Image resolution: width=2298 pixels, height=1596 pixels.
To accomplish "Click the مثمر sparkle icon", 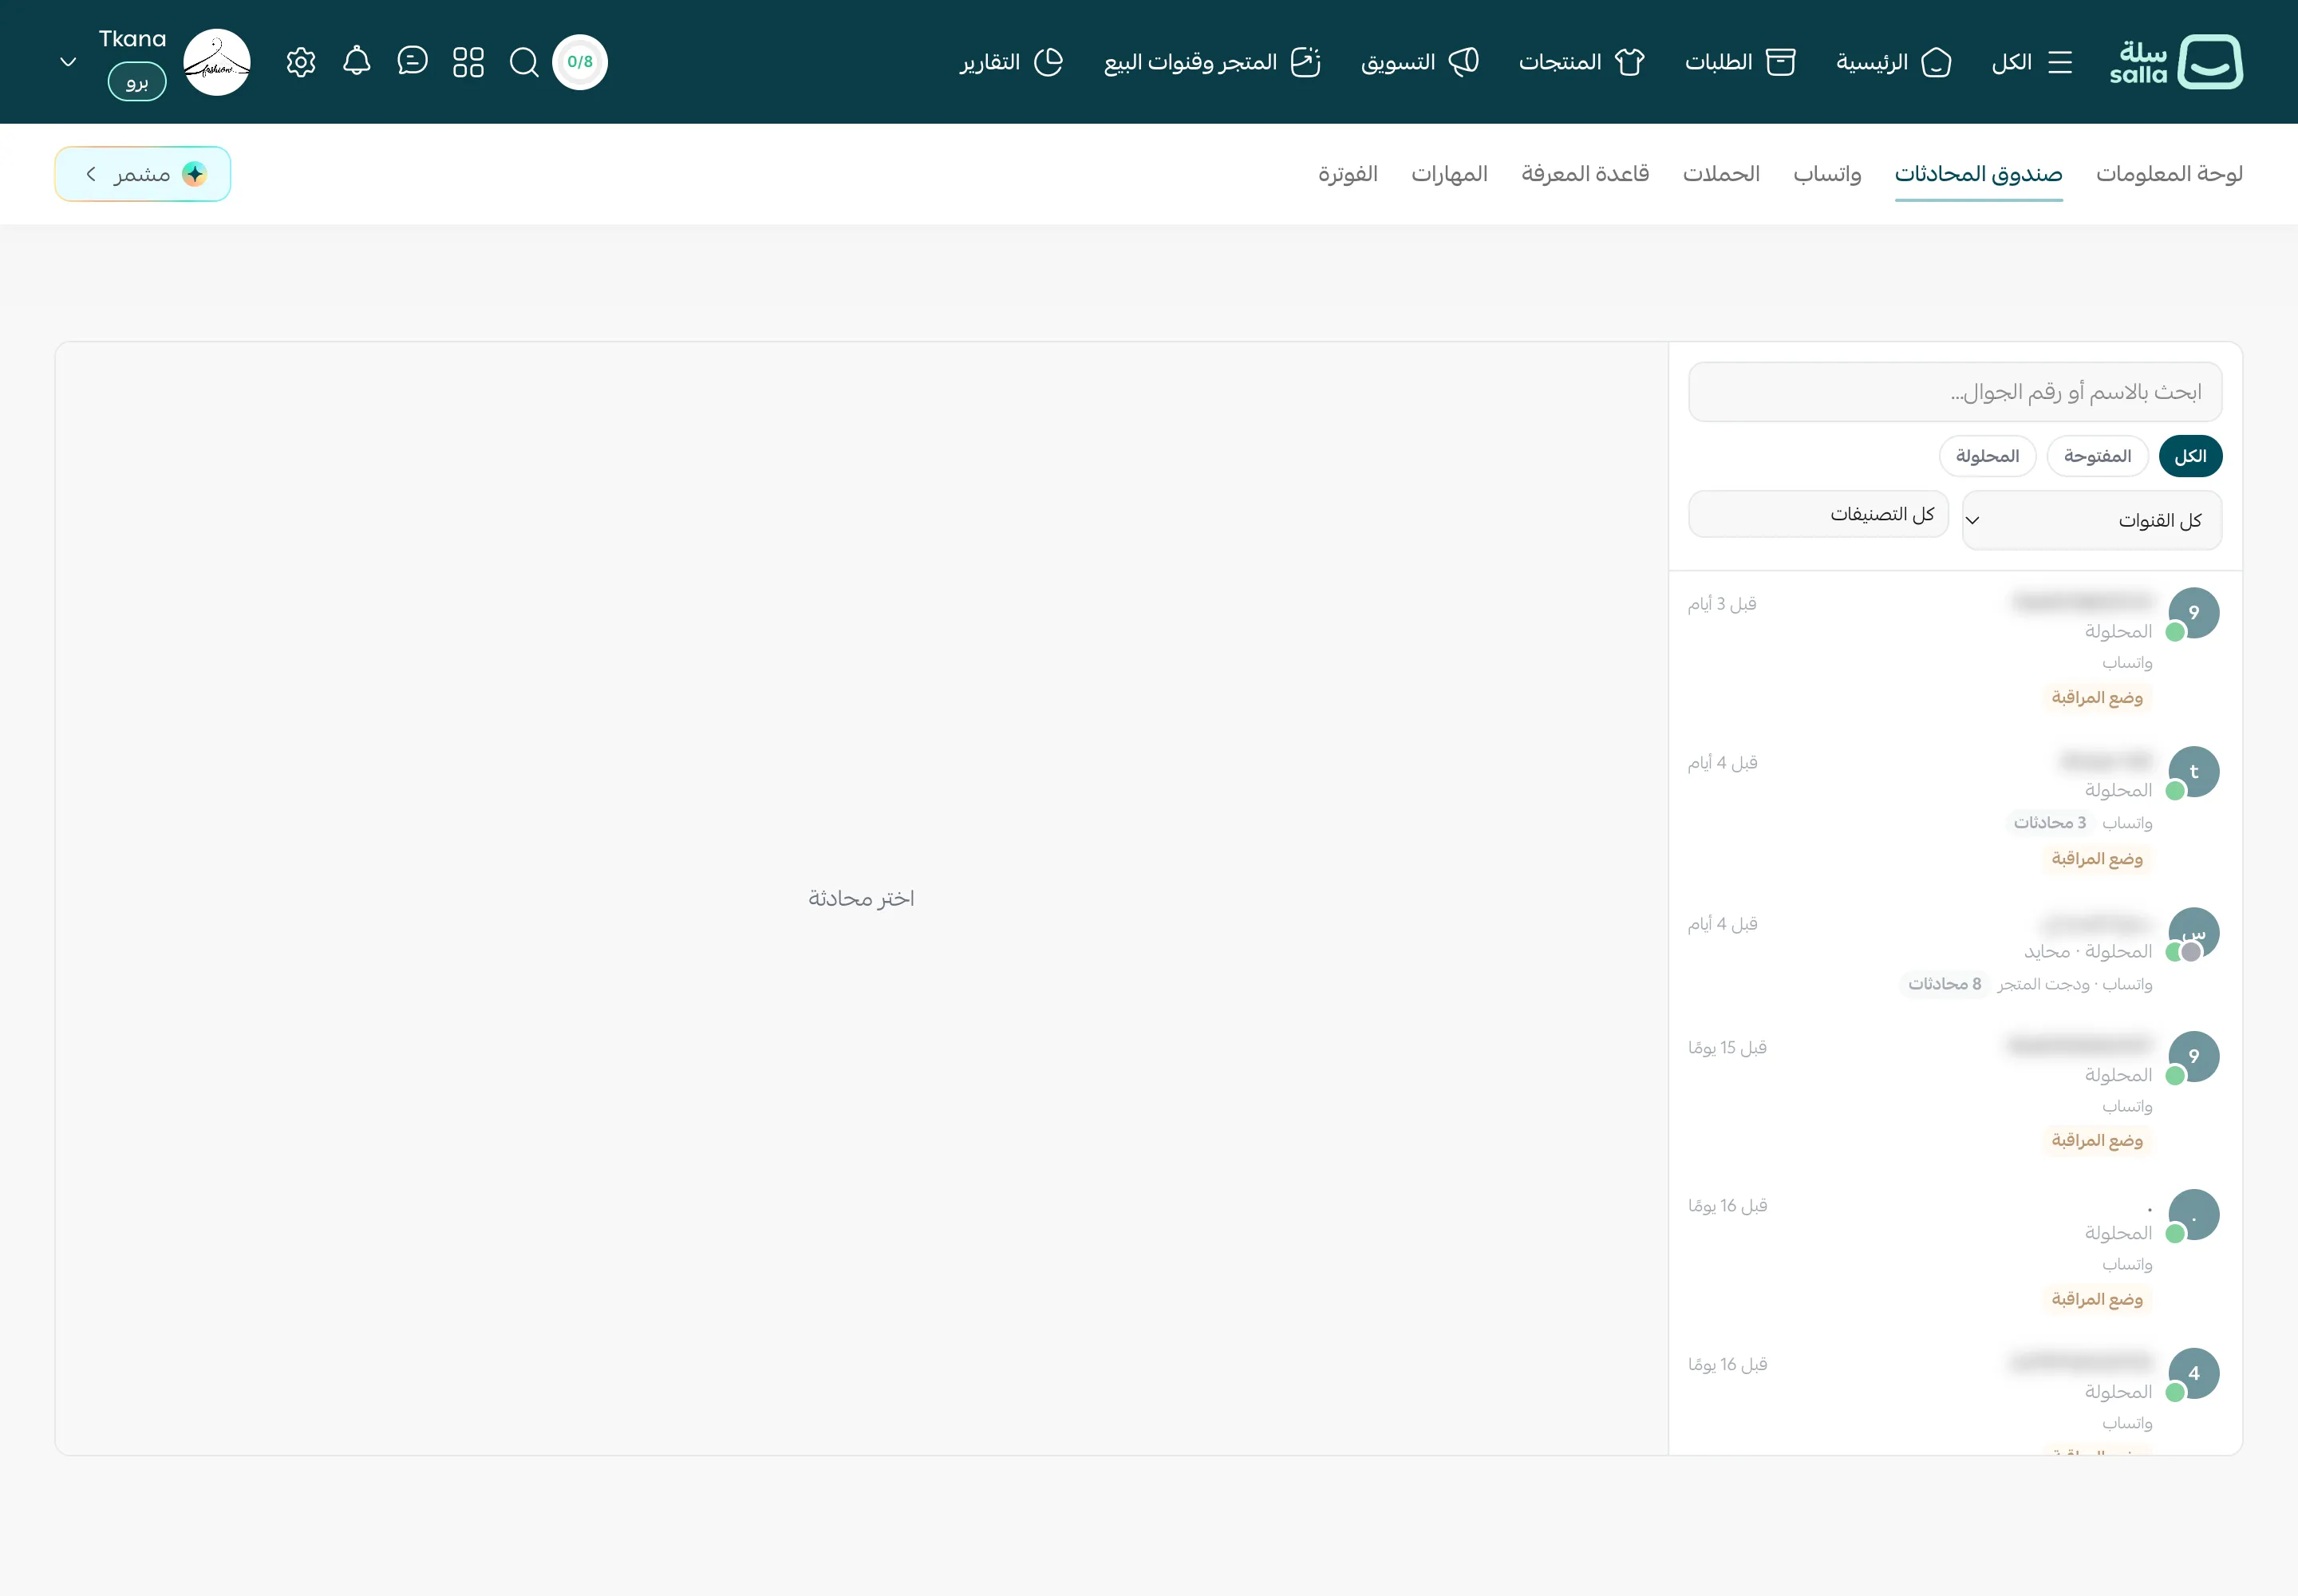I will click(x=195, y=174).
